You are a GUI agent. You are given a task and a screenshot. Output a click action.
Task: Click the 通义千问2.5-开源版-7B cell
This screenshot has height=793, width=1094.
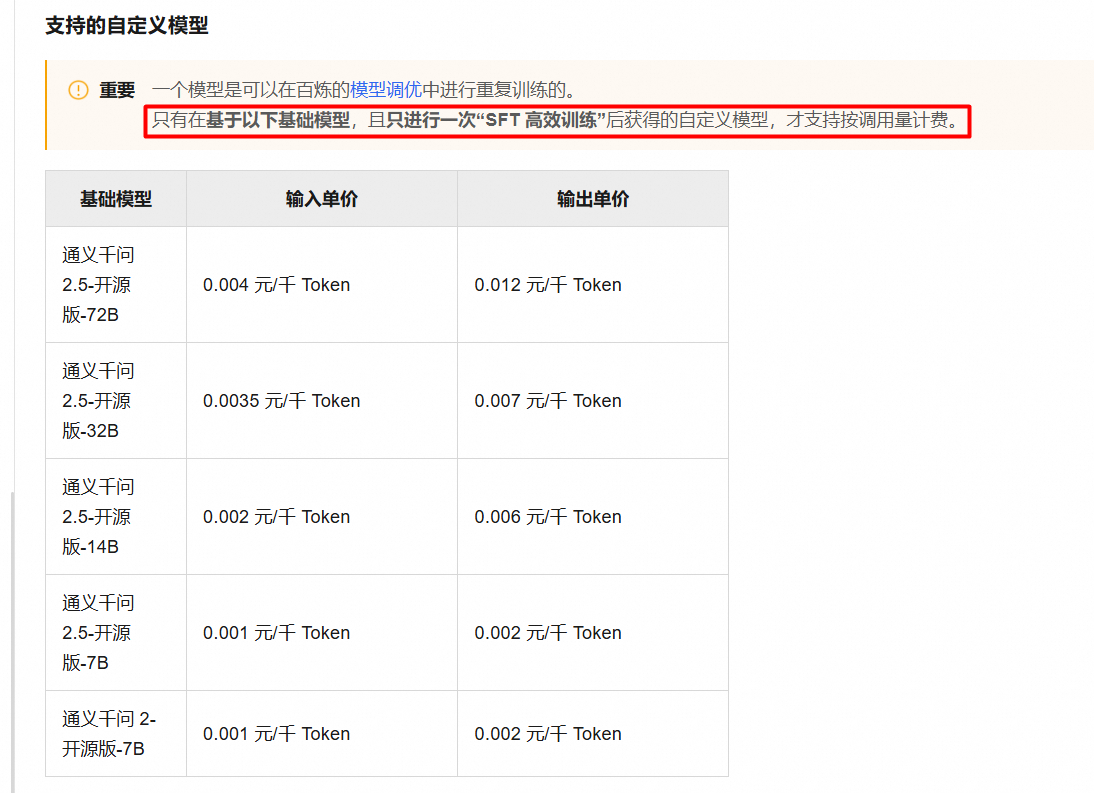coord(116,633)
